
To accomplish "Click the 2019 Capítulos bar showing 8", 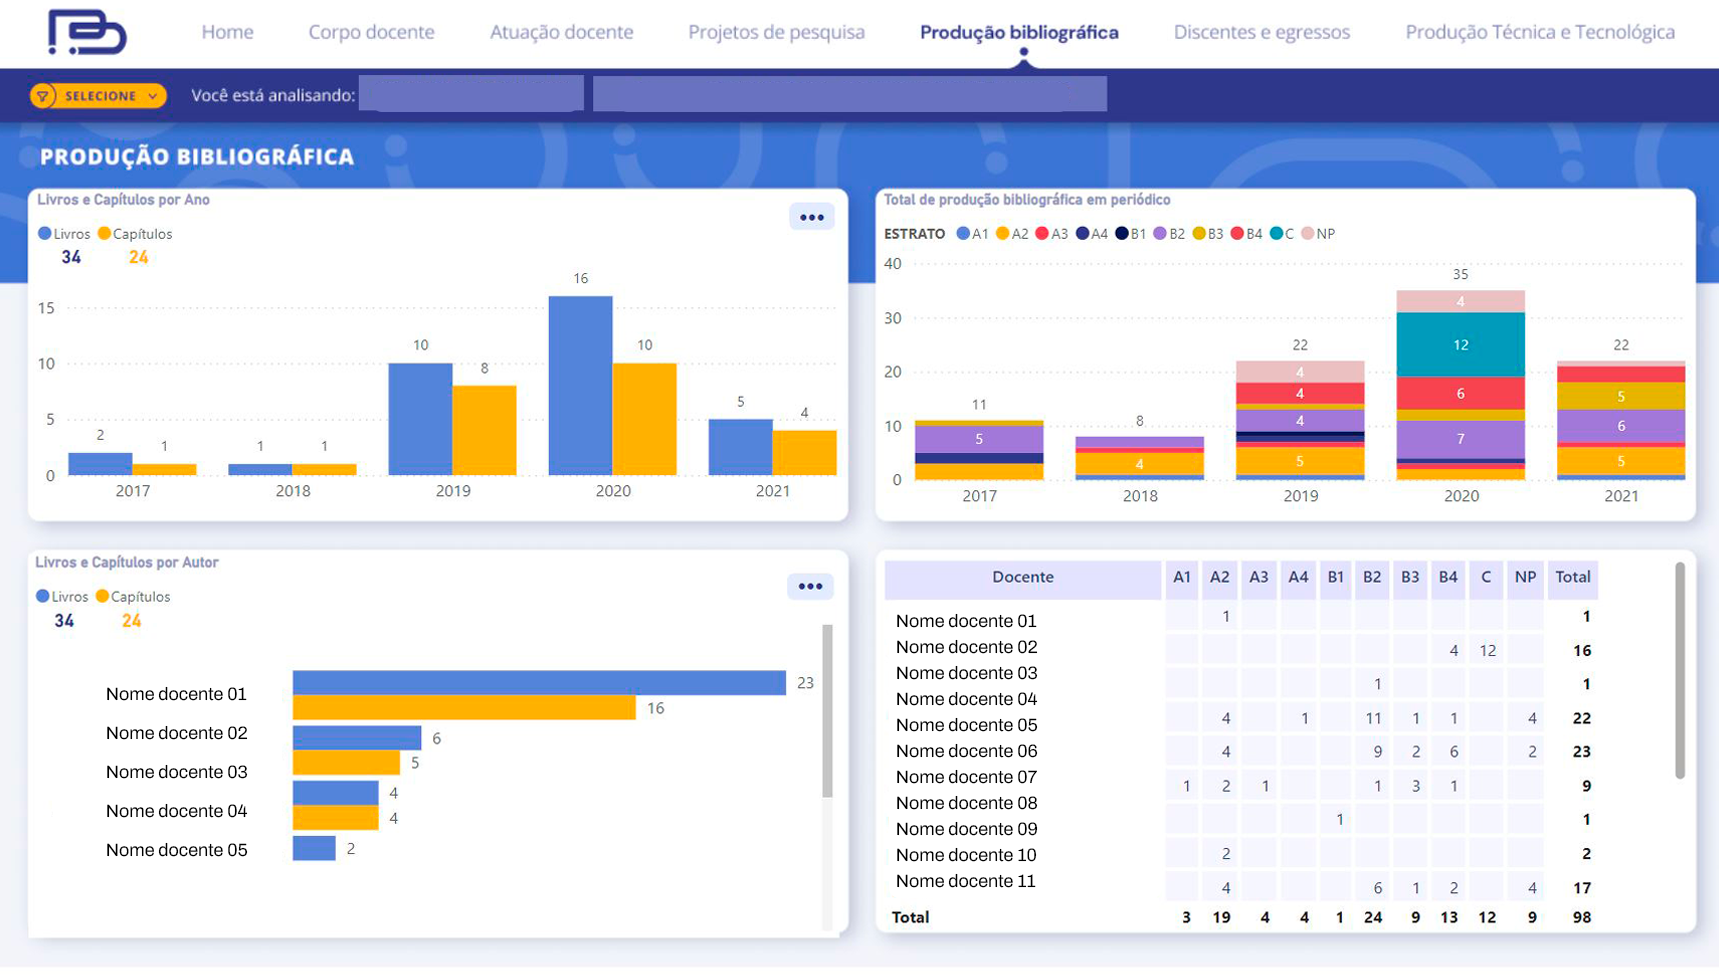I will tap(484, 430).
